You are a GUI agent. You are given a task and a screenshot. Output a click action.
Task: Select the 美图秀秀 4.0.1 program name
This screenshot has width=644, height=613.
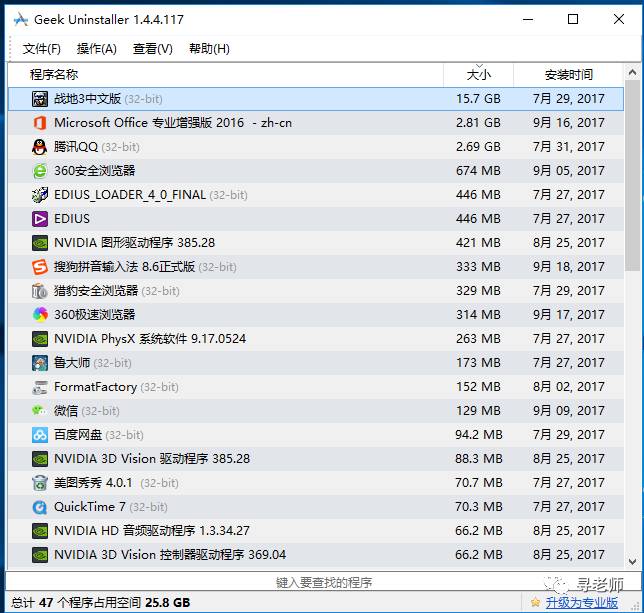point(93,483)
